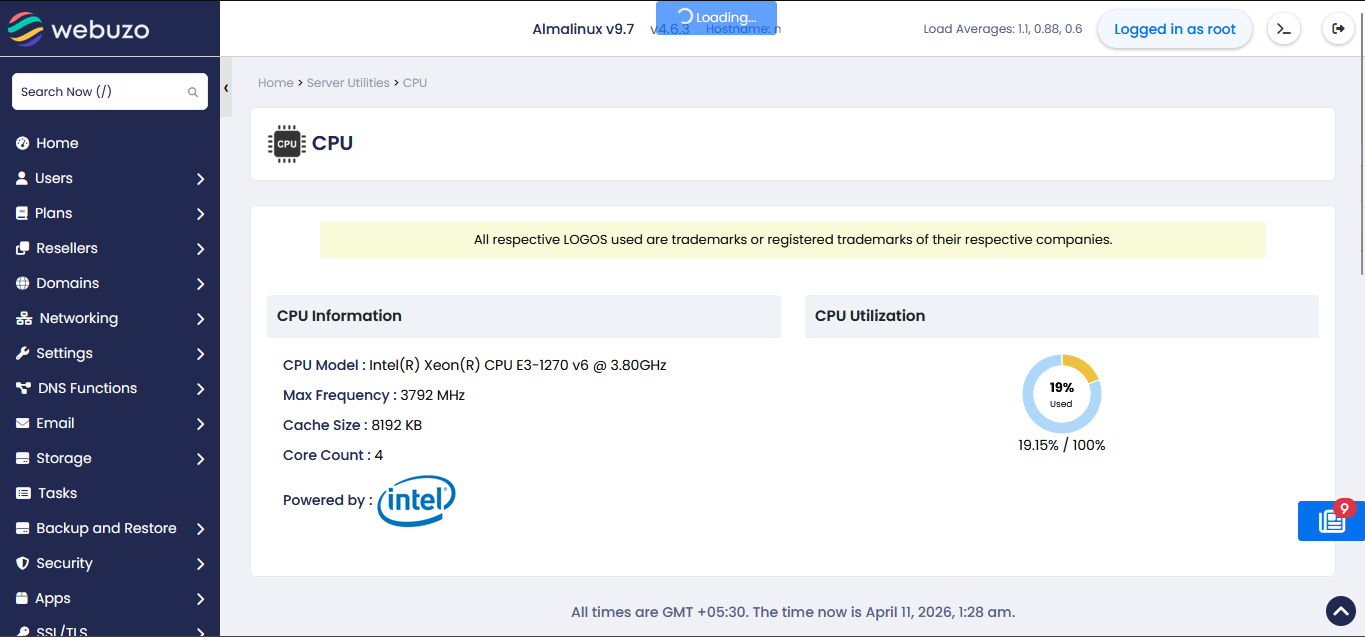Image resolution: width=1365 pixels, height=637 pixels.
Task: Open the notifications news icon with badge
Action: click(x=1331, y=521)
